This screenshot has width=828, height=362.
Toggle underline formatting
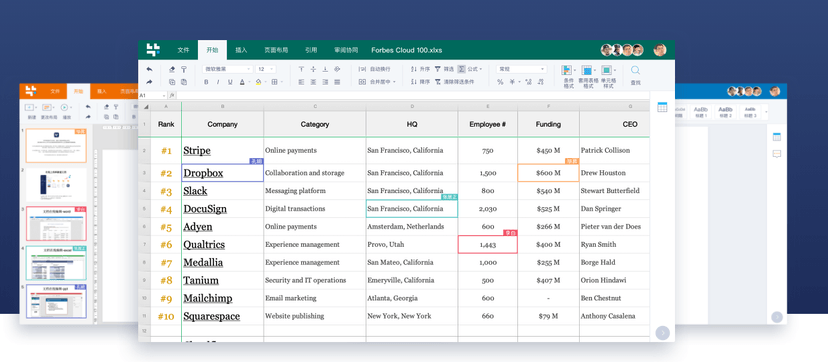pyautogui.click(x=230, y=82)
